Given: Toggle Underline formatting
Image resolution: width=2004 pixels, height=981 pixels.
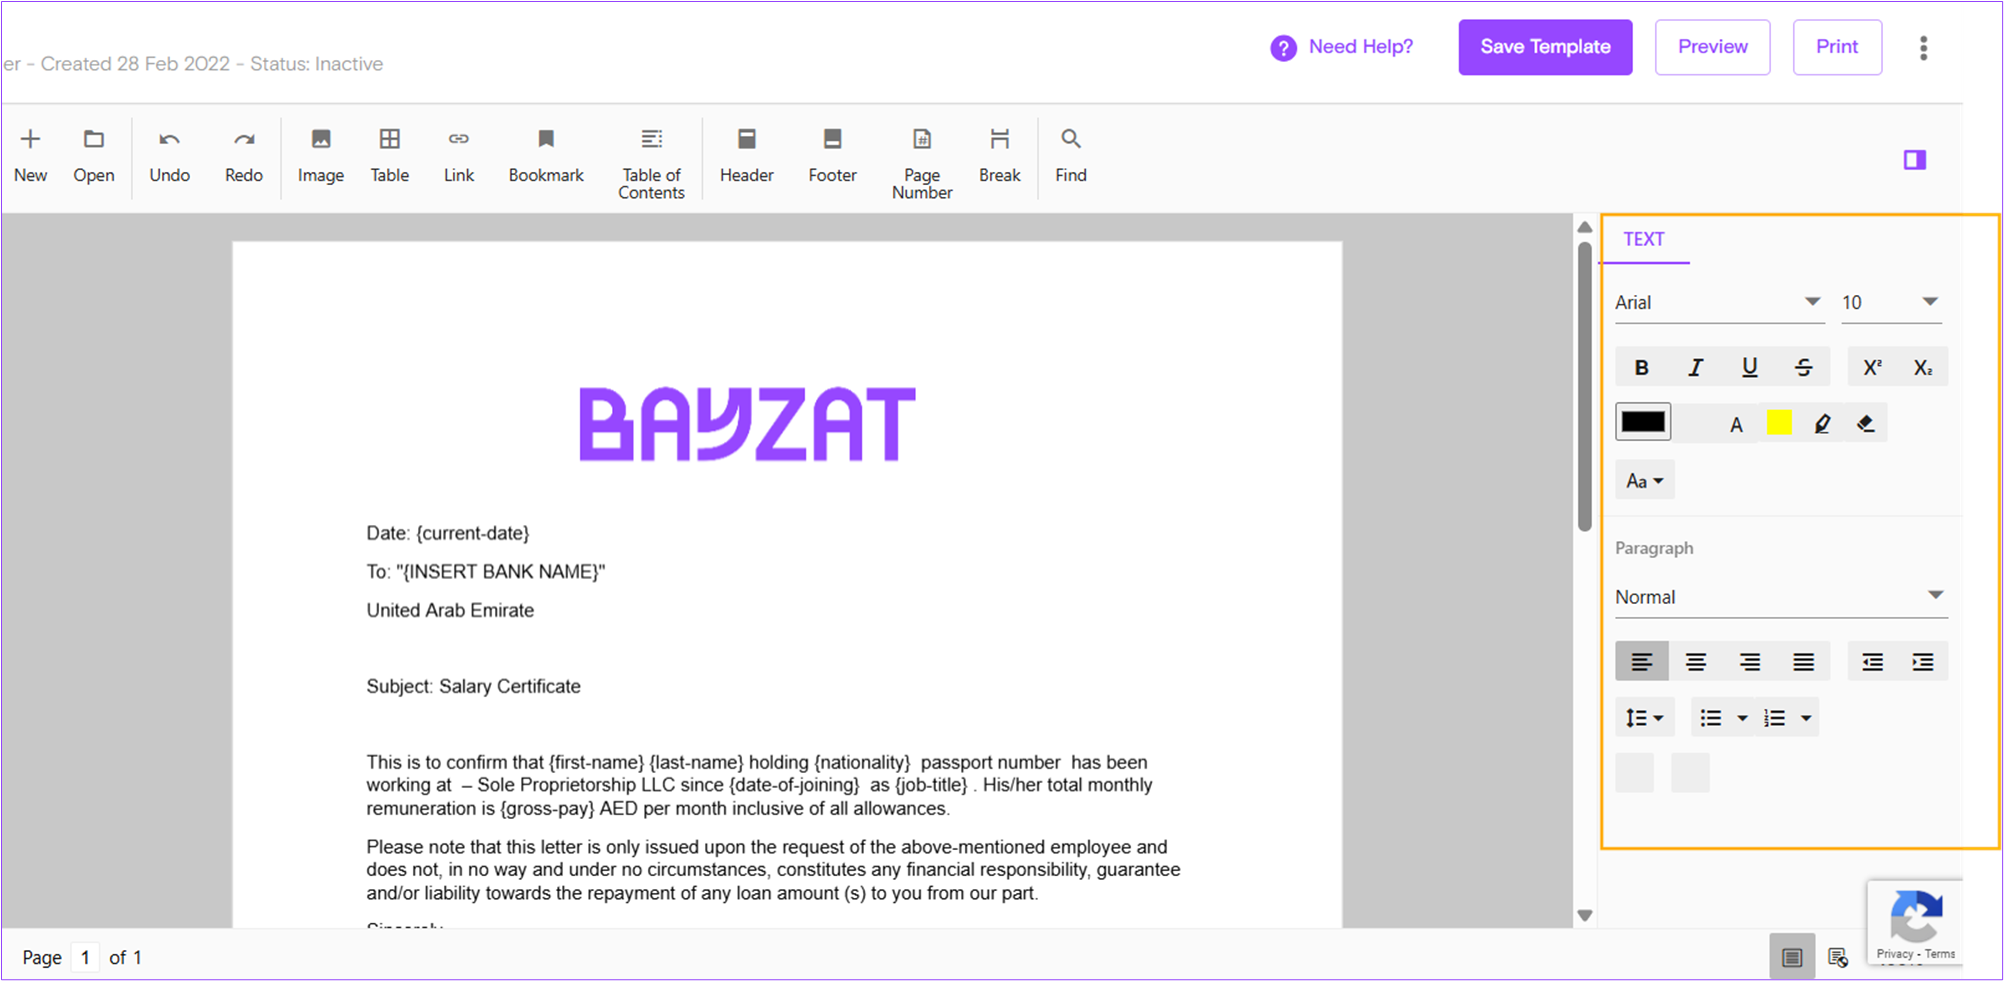Looking at the screenshot, I should (x=1750, y=368).
